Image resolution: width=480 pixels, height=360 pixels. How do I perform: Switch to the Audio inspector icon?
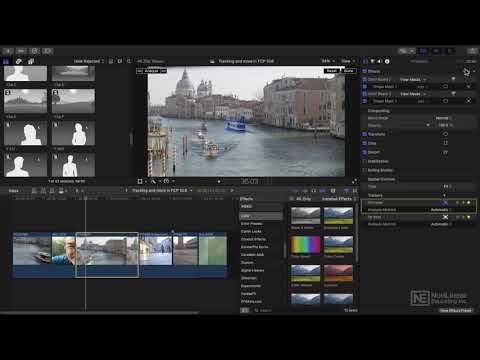(380, 61)
